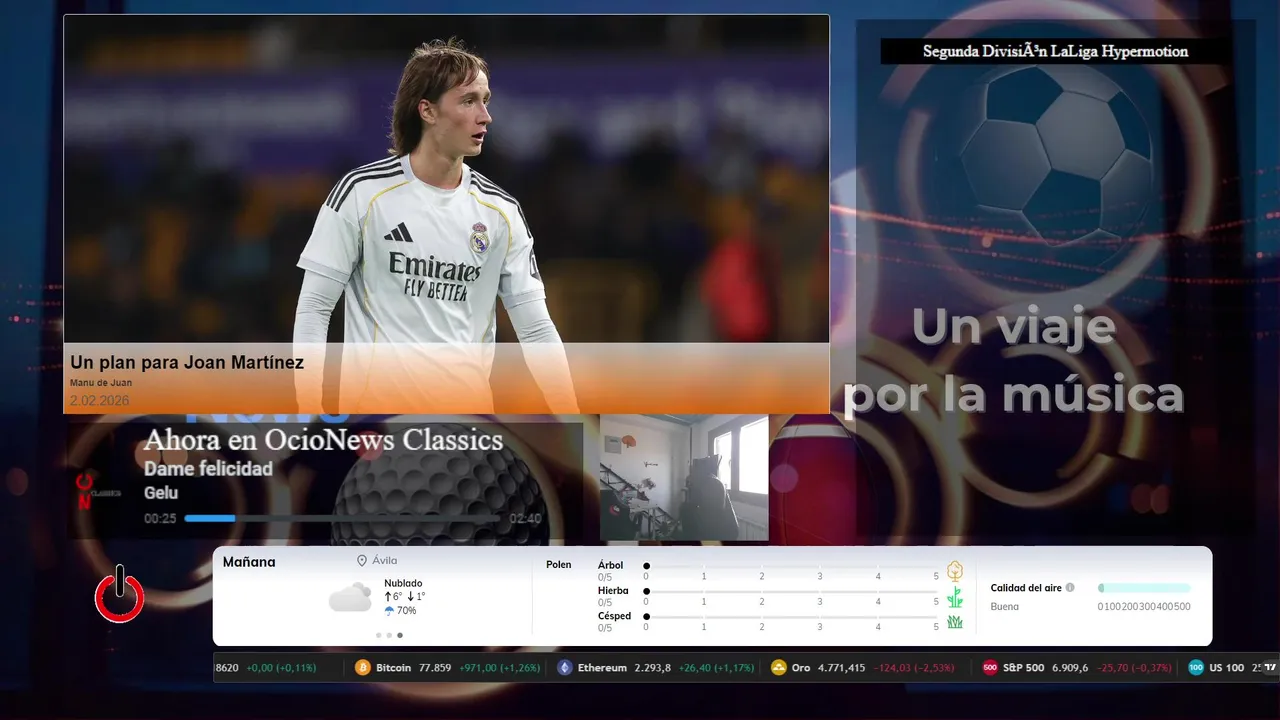Open the webcam room thumbnail
This screenshot has width=1280, height=720.
point(684,478)
